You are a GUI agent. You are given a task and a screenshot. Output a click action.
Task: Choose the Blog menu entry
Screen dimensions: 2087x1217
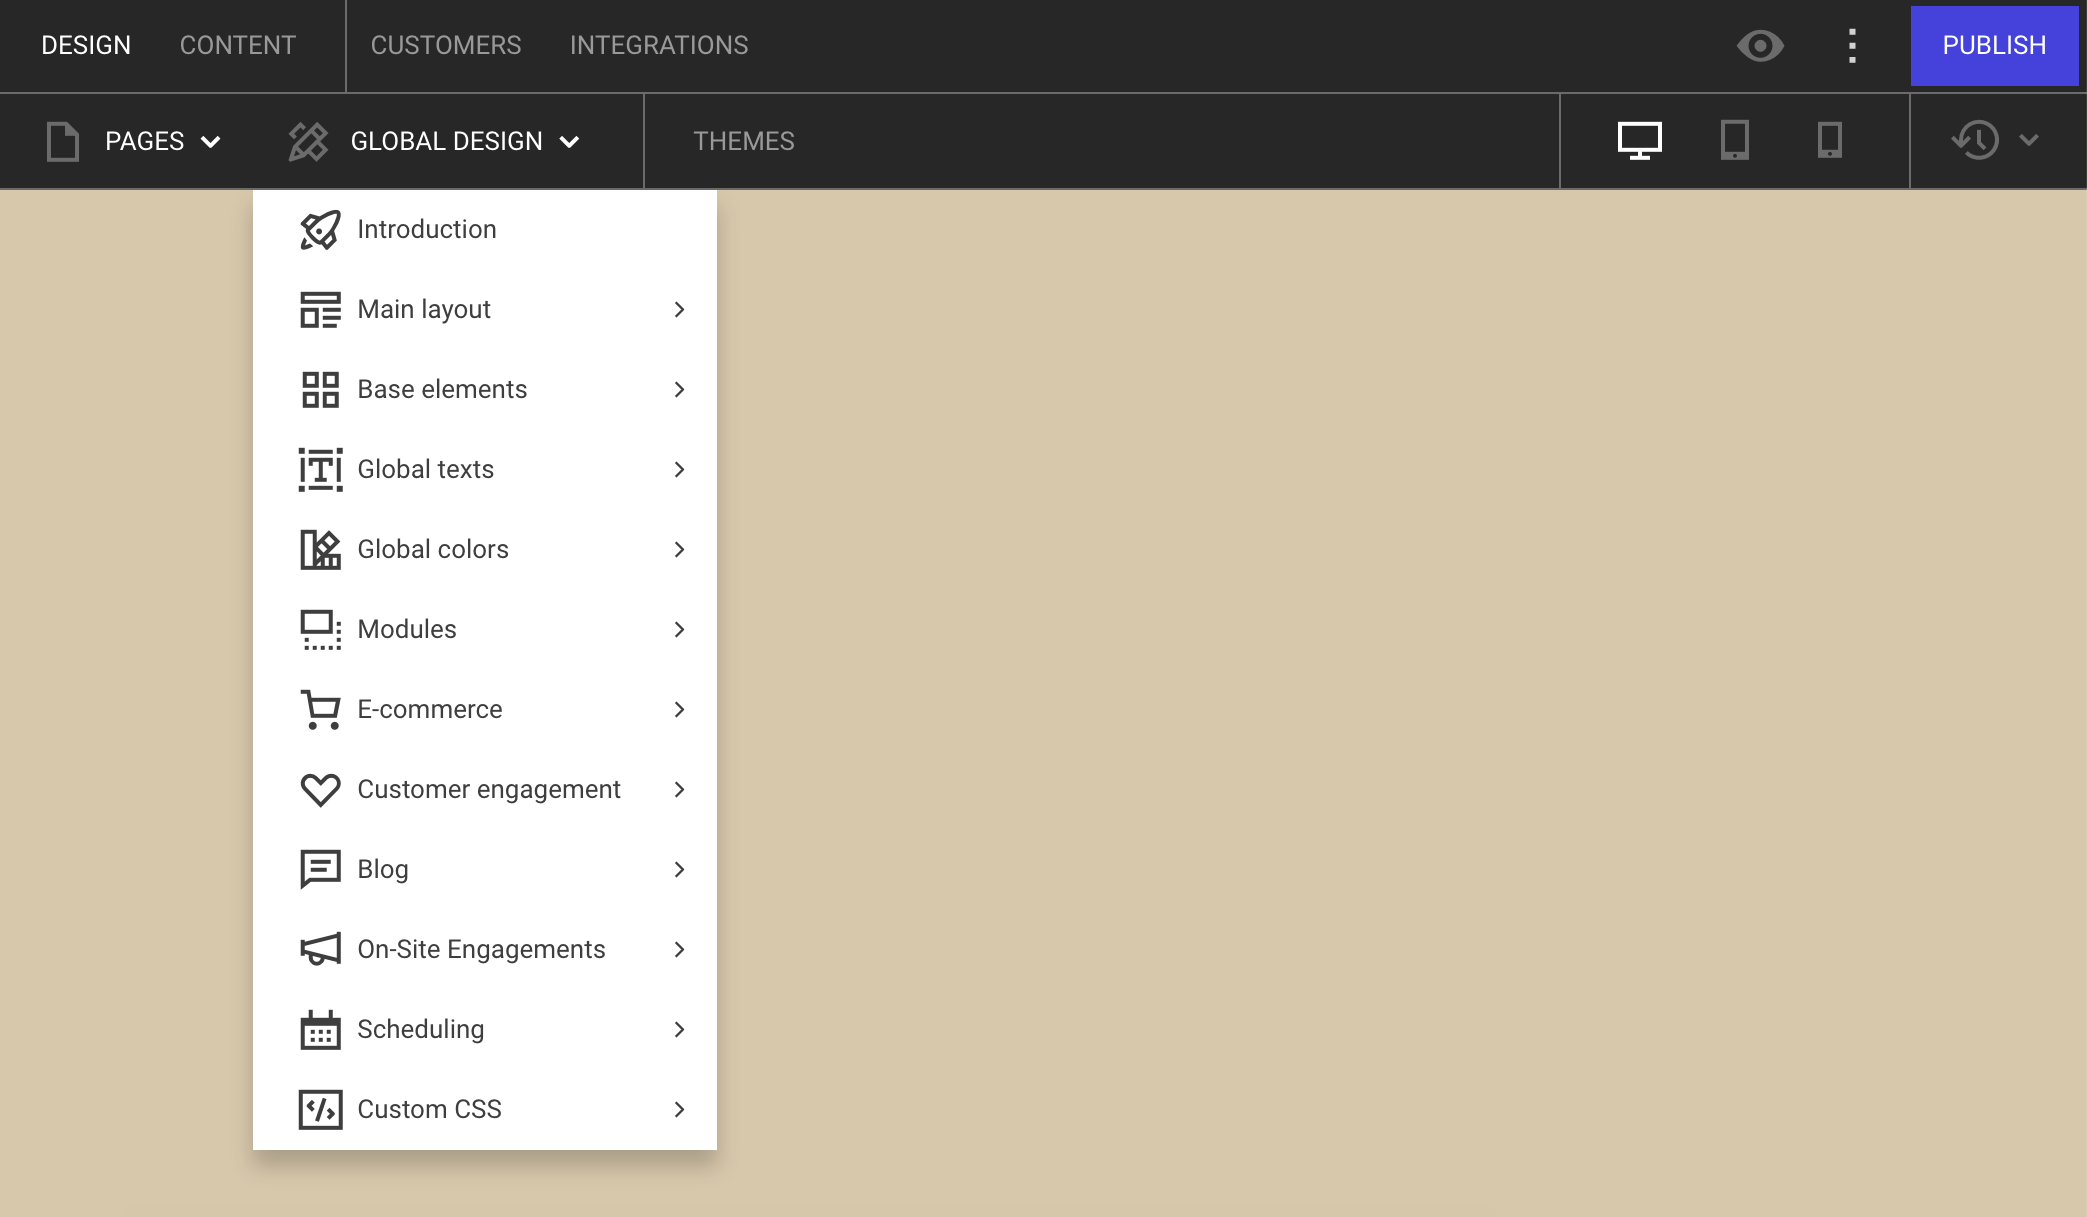coord(485,870)
